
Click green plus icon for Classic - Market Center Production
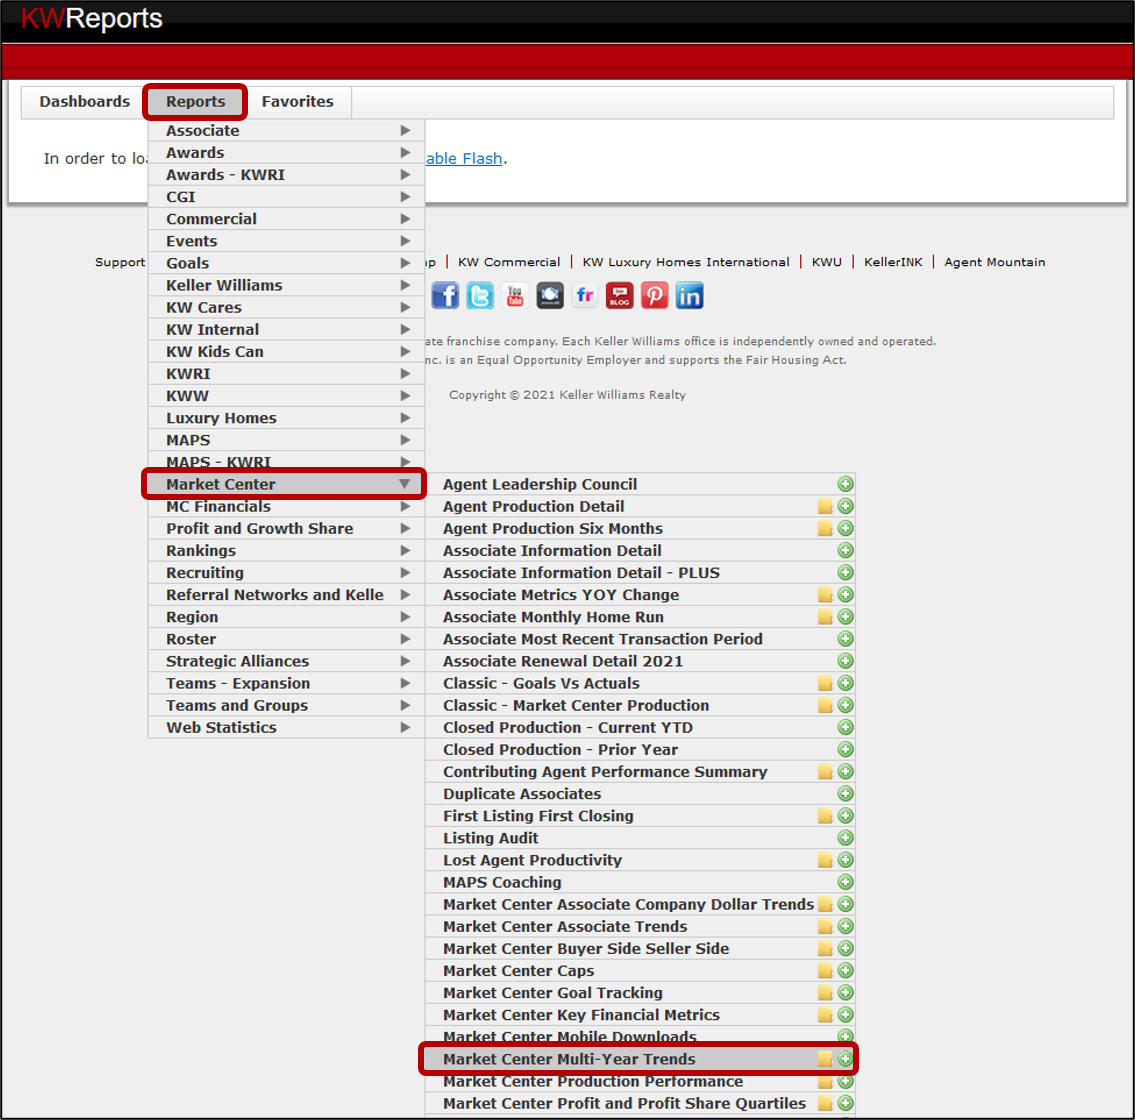845,705
